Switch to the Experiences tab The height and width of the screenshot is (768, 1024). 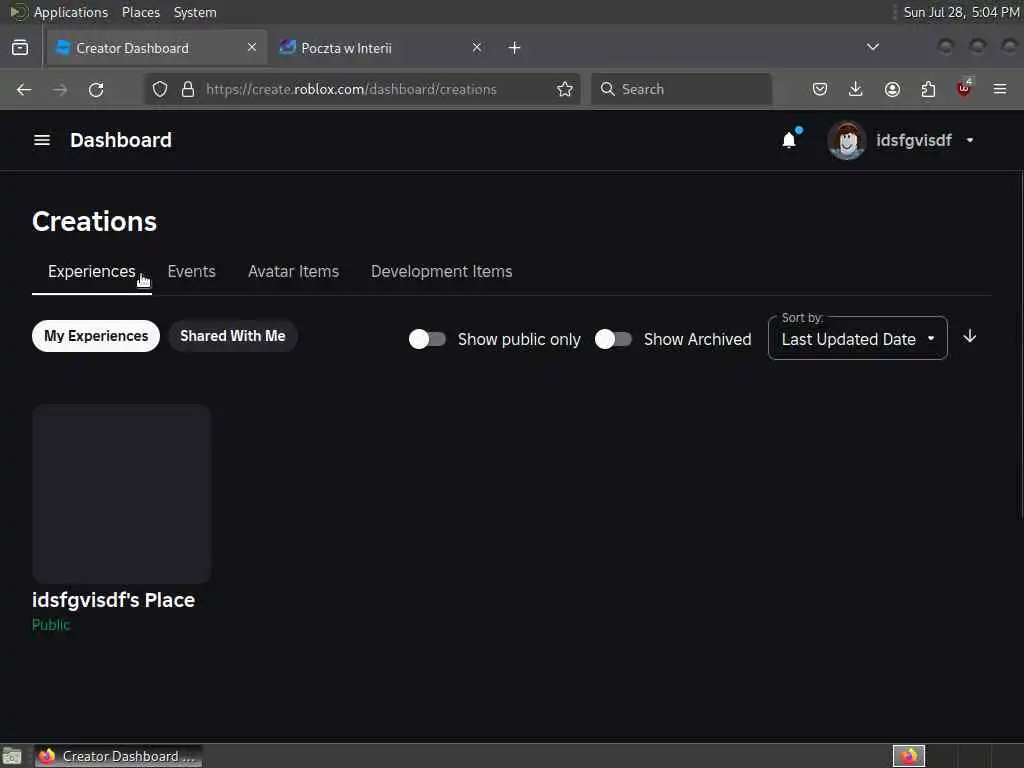click(x=91, y=272)
